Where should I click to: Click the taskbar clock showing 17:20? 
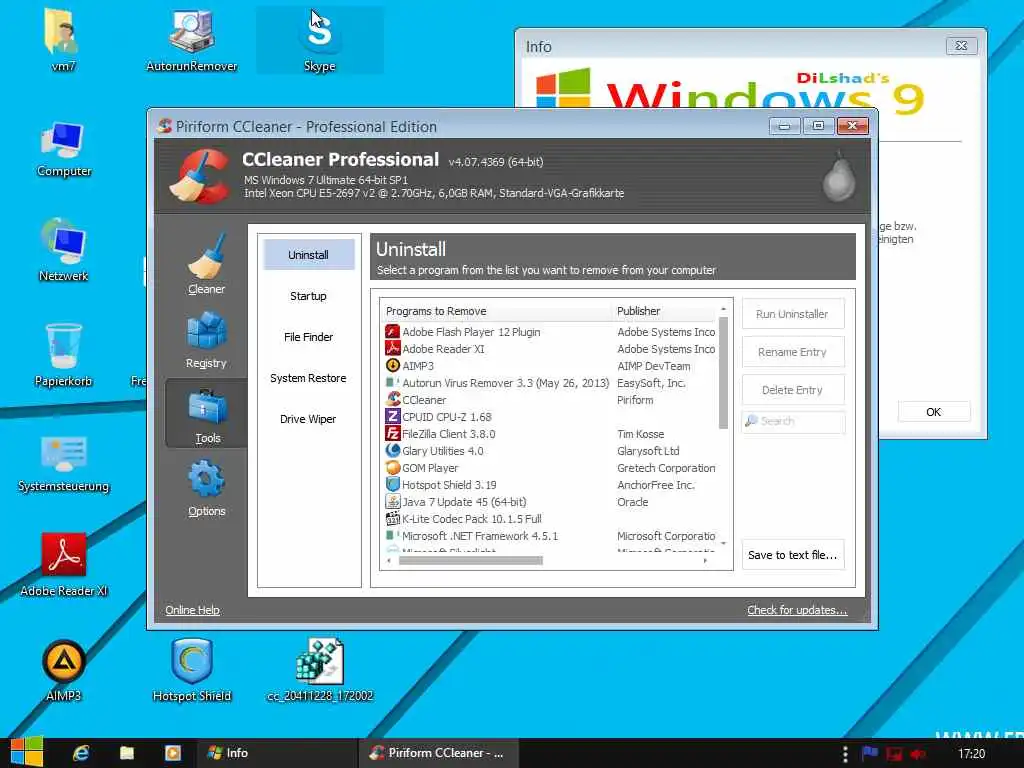pos(971,754)
